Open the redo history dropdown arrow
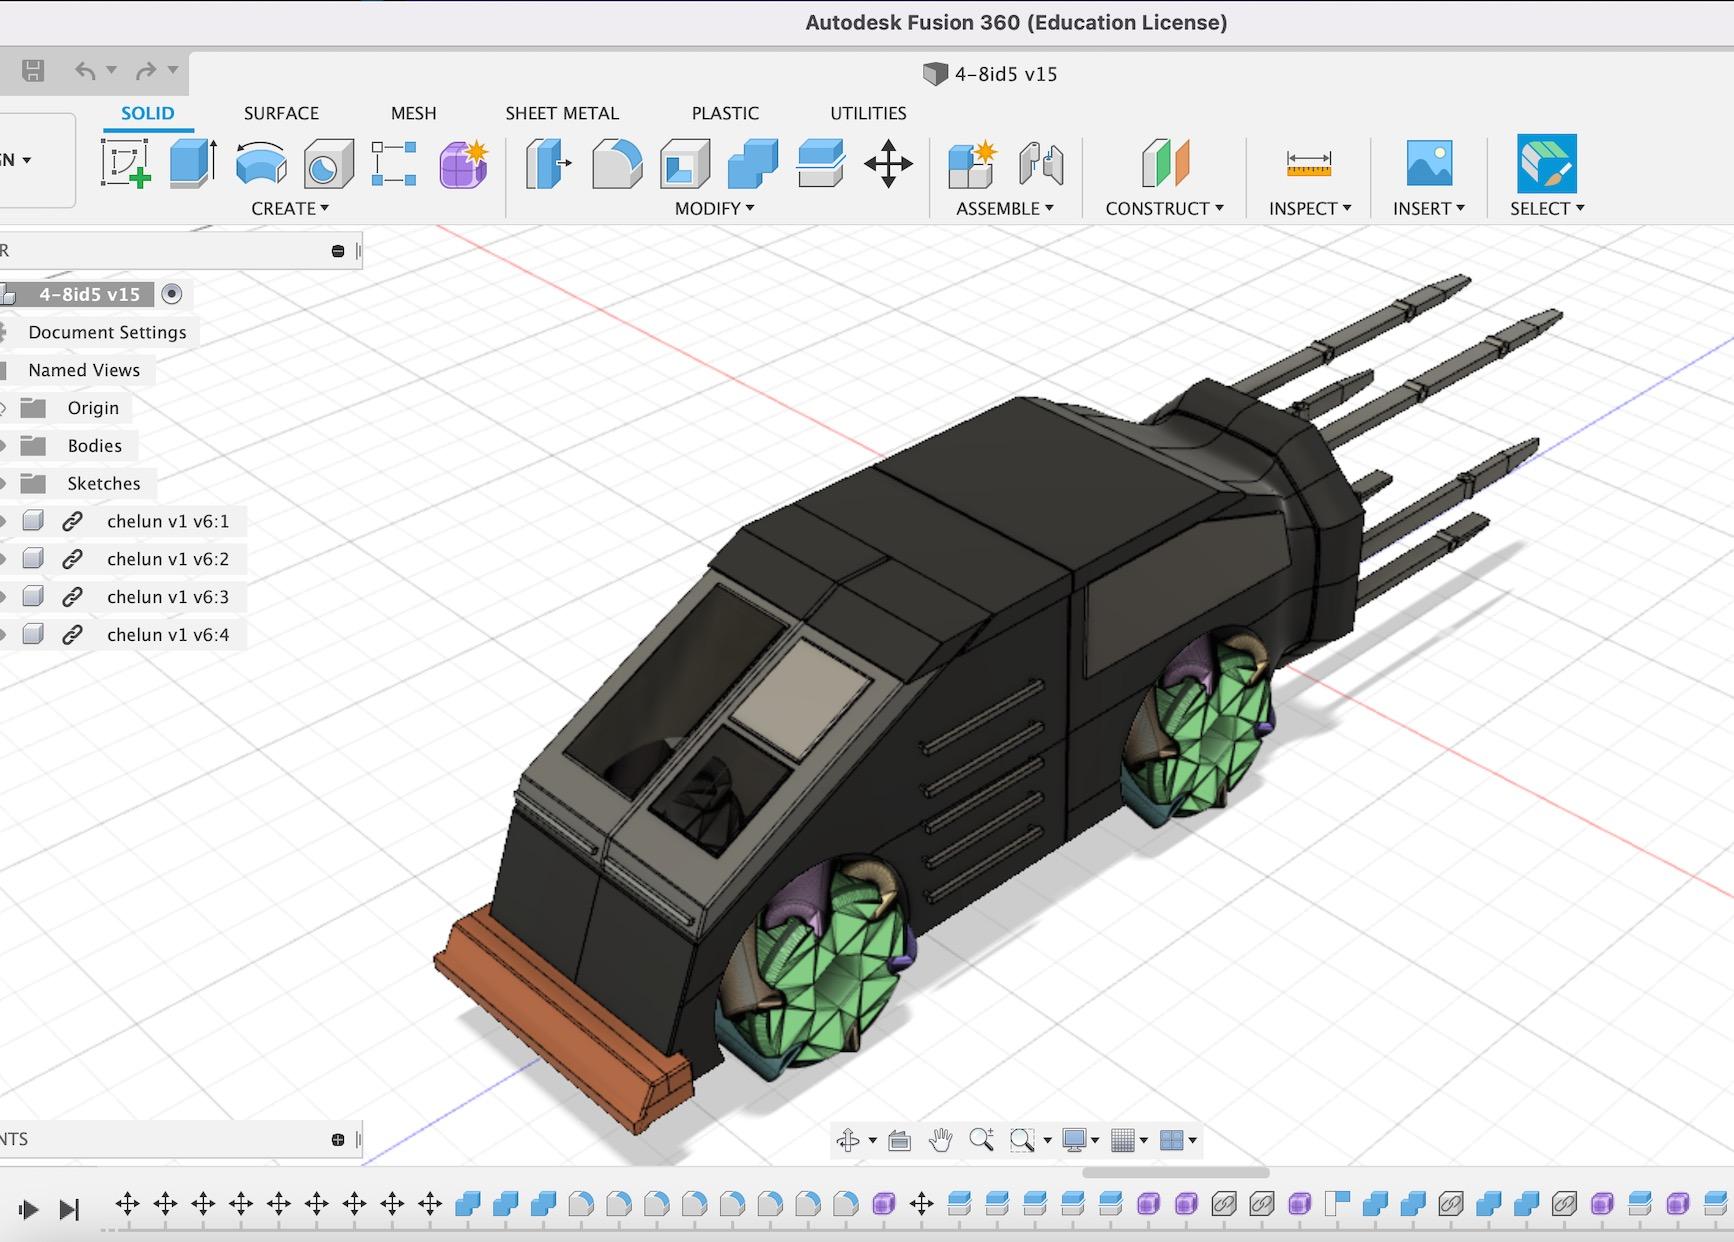The width and height of the screenshot is (1734, 1242). [173, 70]
